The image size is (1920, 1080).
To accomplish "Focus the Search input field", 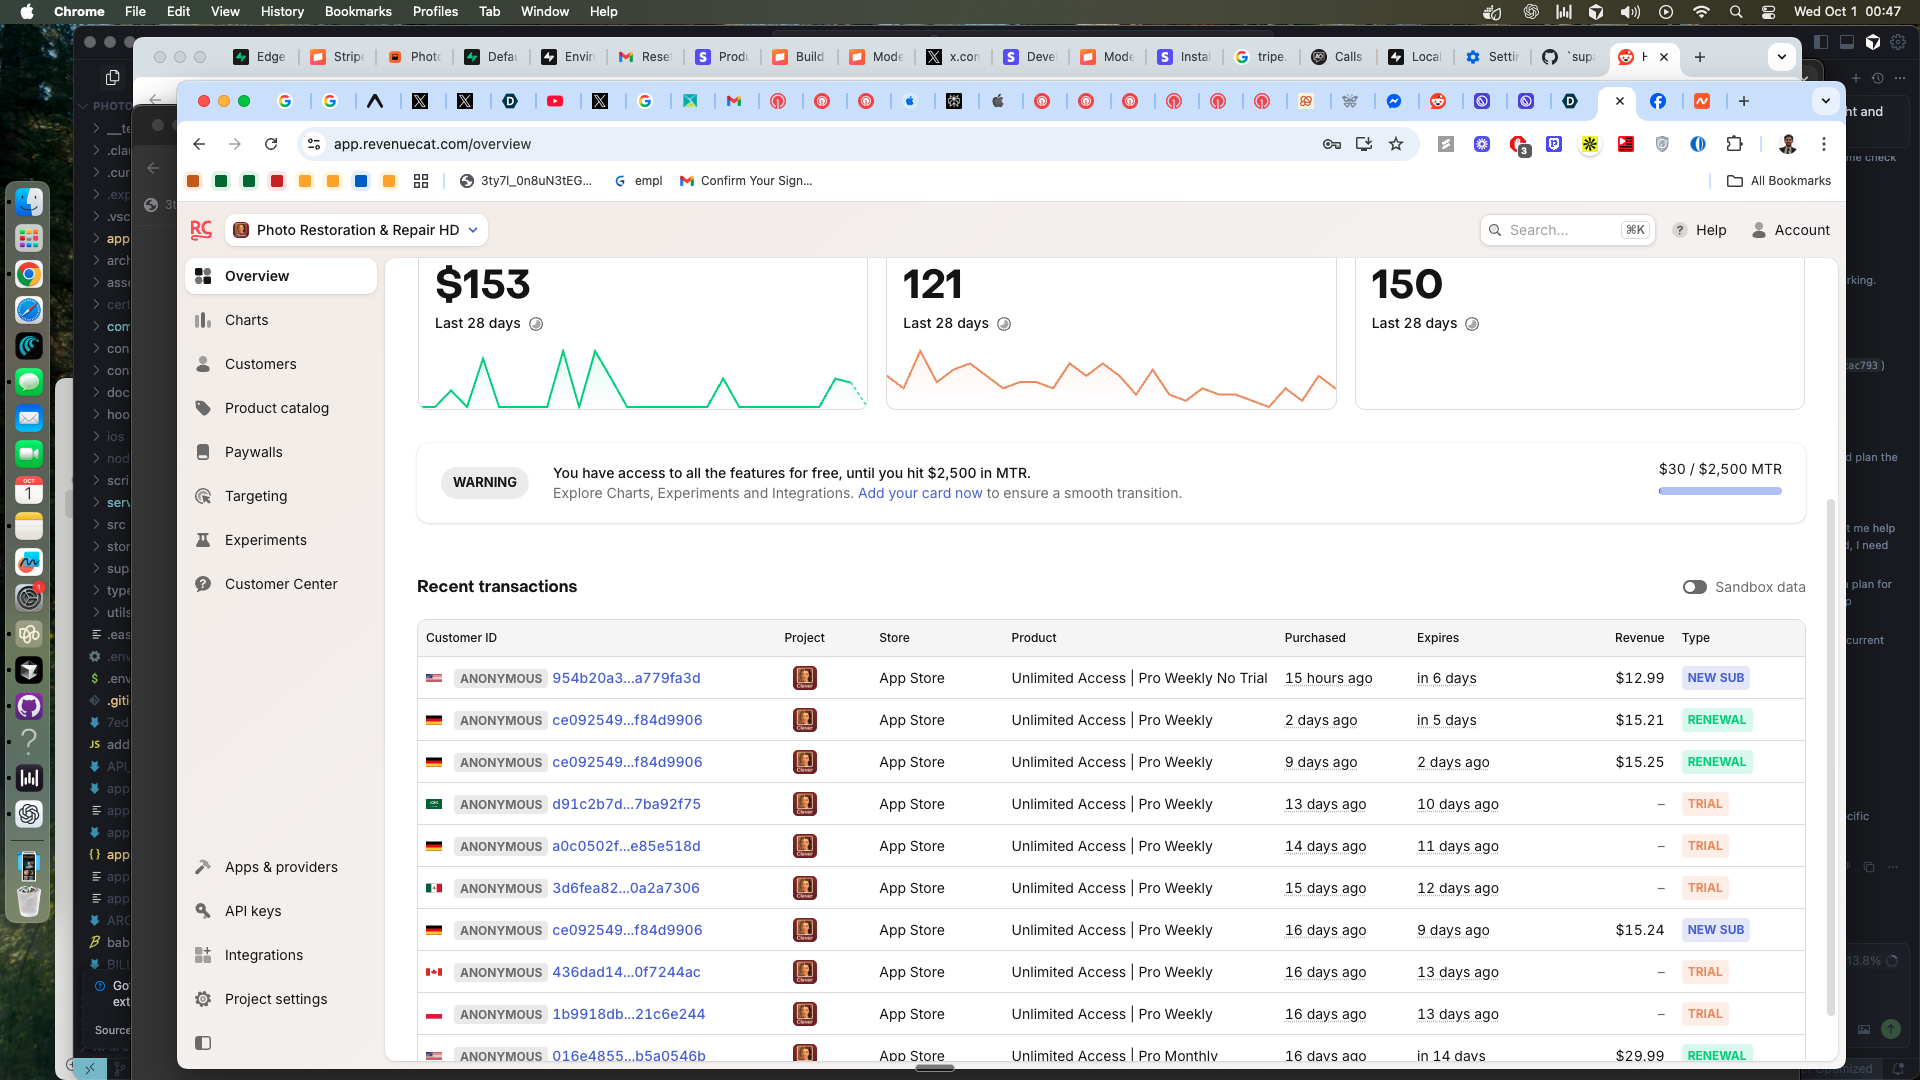I will coord(1560,230).
